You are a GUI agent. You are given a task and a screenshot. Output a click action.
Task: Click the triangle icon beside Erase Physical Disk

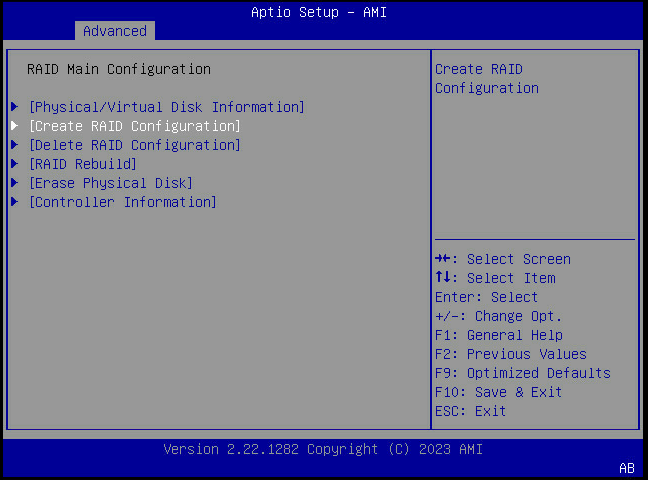[14, 183]
